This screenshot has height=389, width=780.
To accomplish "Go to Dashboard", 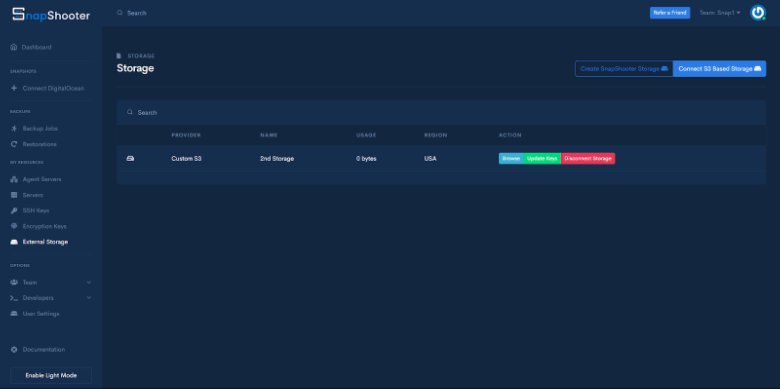I will [x=36, y=47].
